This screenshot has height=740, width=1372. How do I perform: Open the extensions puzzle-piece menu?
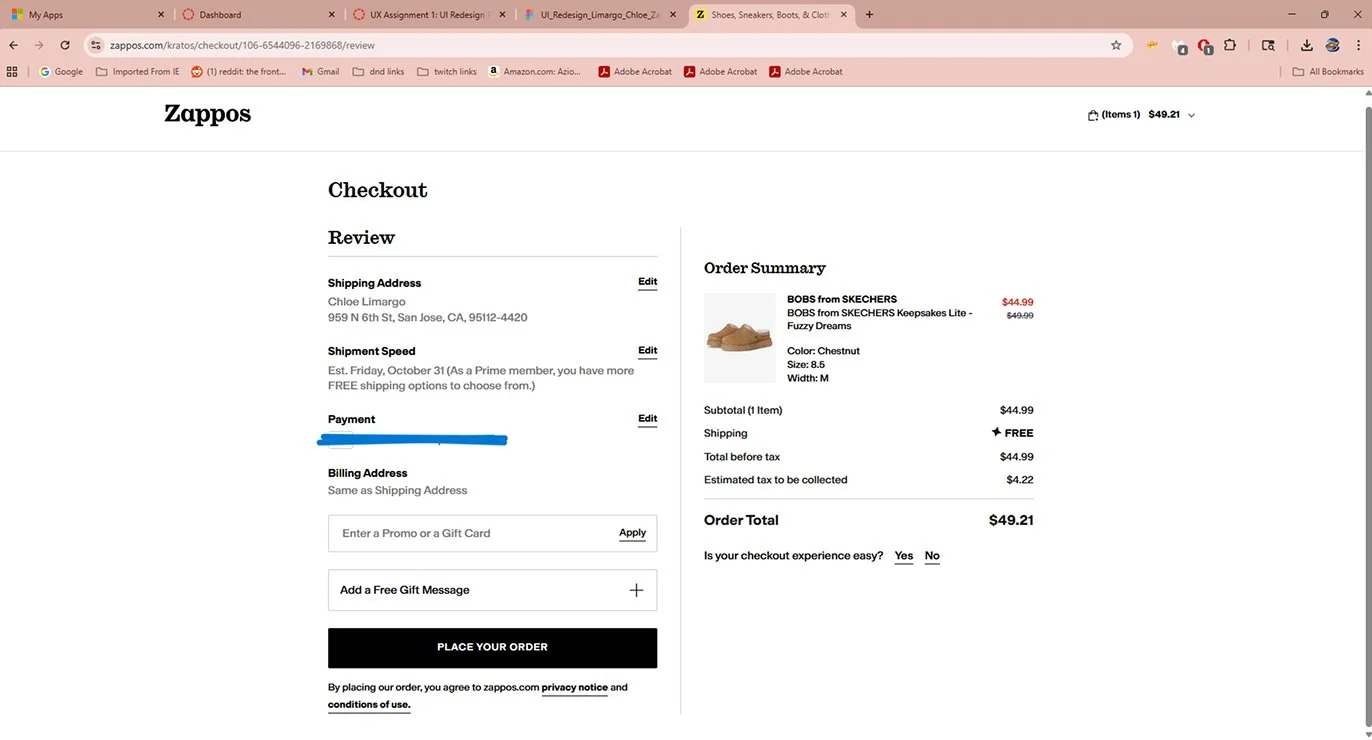point(1230,45)
